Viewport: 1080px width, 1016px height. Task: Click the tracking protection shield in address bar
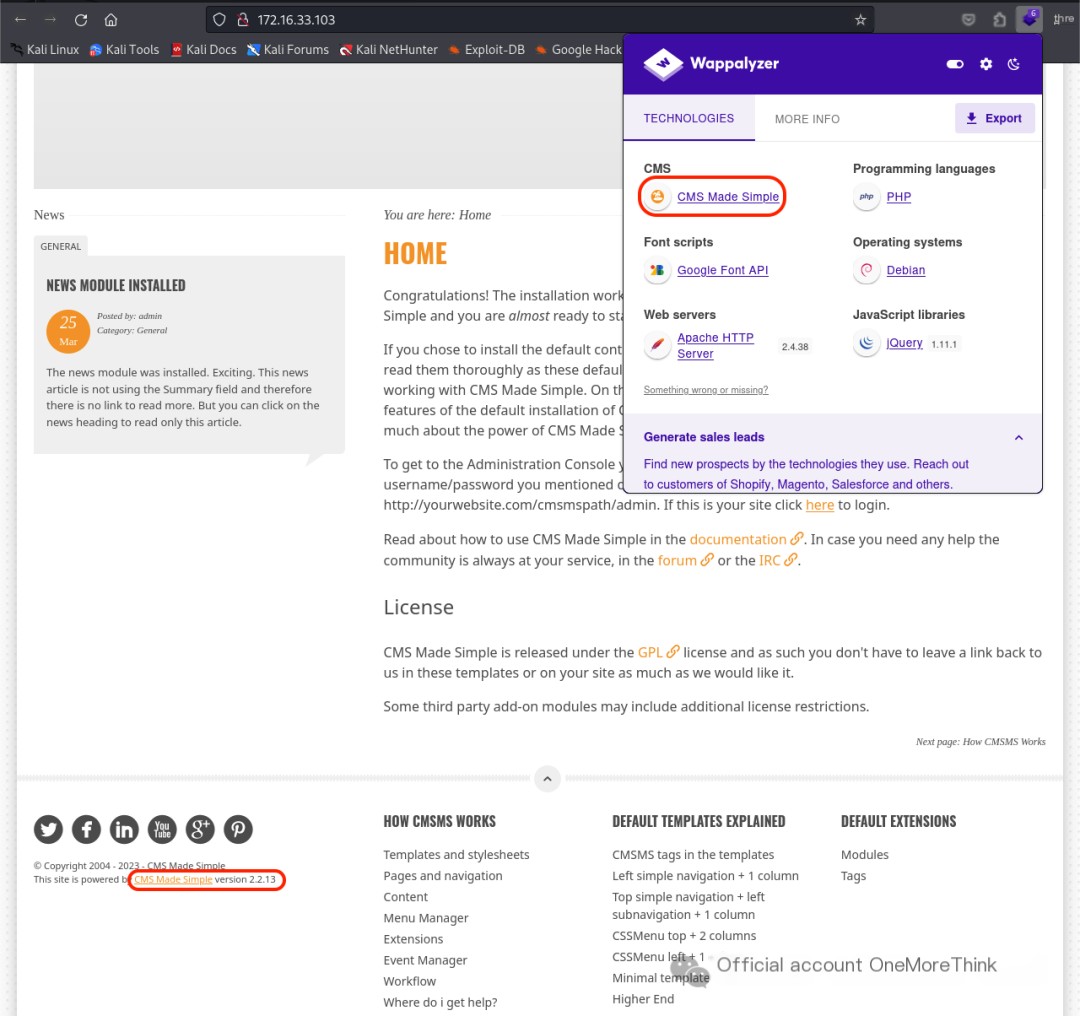219,20
